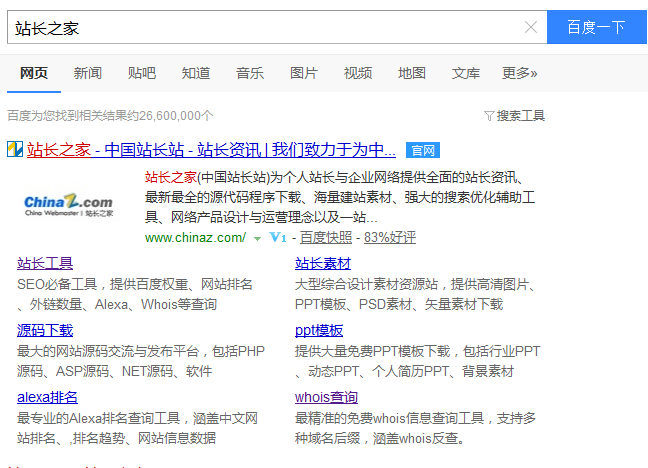Switch to the 新闻 tab
This screenshot has height=468, width=648.
click(88, 73)
